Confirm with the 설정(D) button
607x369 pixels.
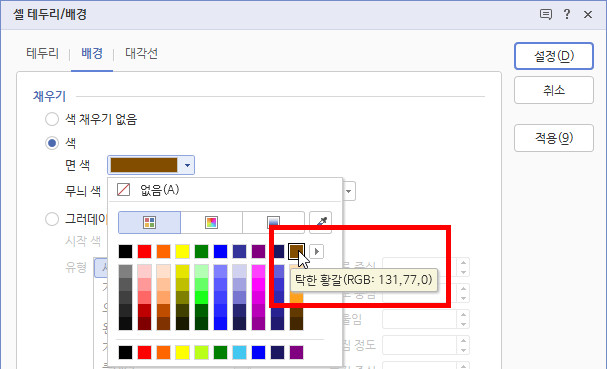click(x=554, y=56)
